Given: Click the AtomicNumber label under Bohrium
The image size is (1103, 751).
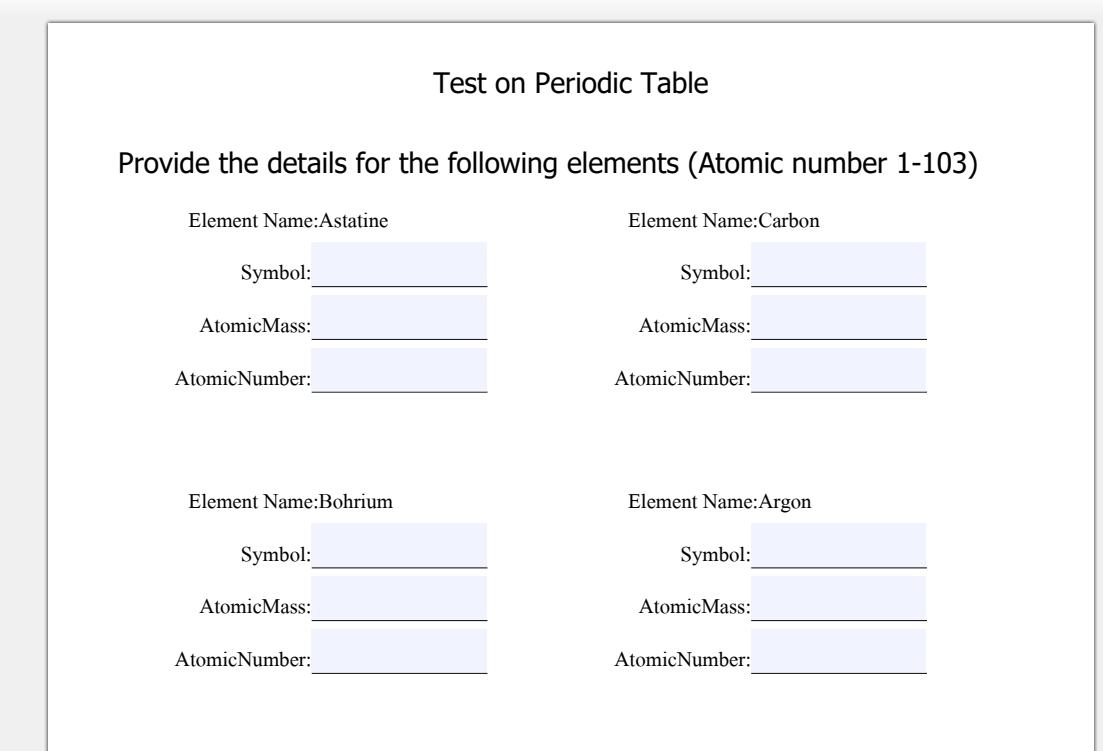Looking at the screenshot, I should click(x=243, y=660).
